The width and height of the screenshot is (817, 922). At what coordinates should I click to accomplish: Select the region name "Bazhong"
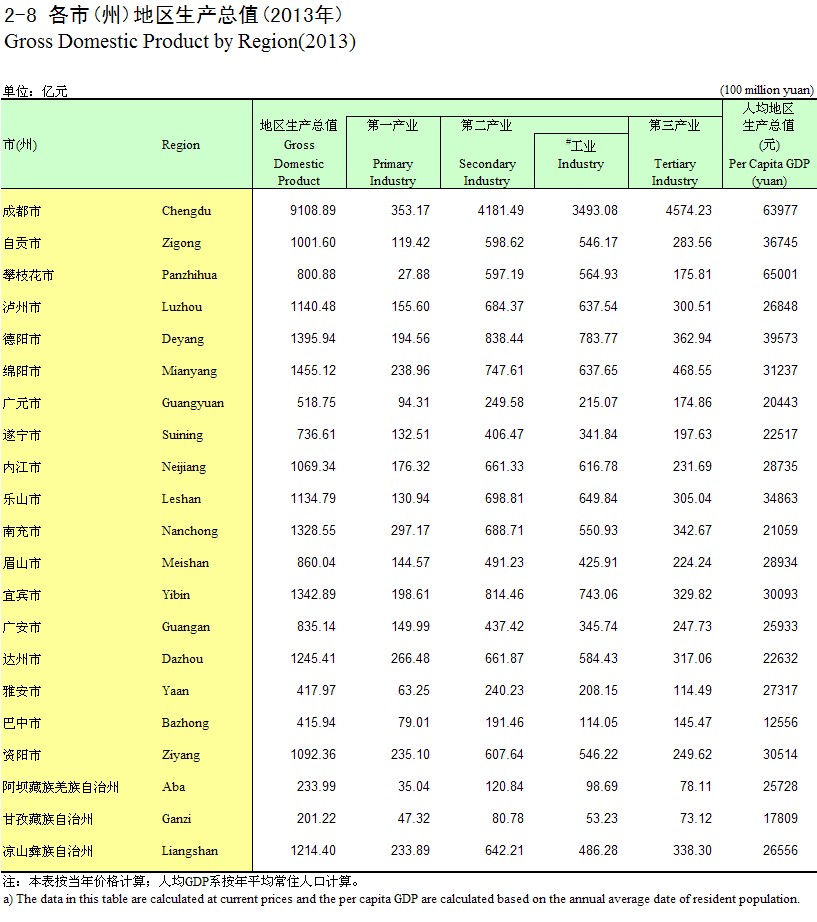coord(185,723)
